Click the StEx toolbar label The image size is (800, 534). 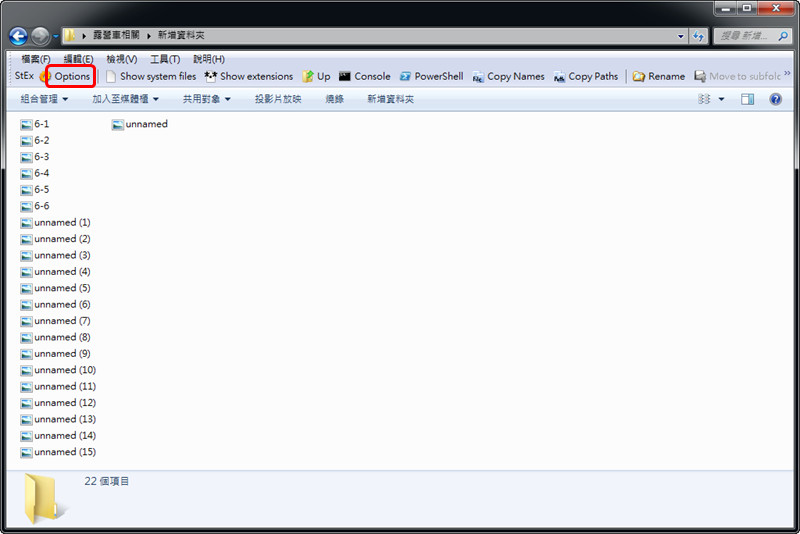point(24,76)
